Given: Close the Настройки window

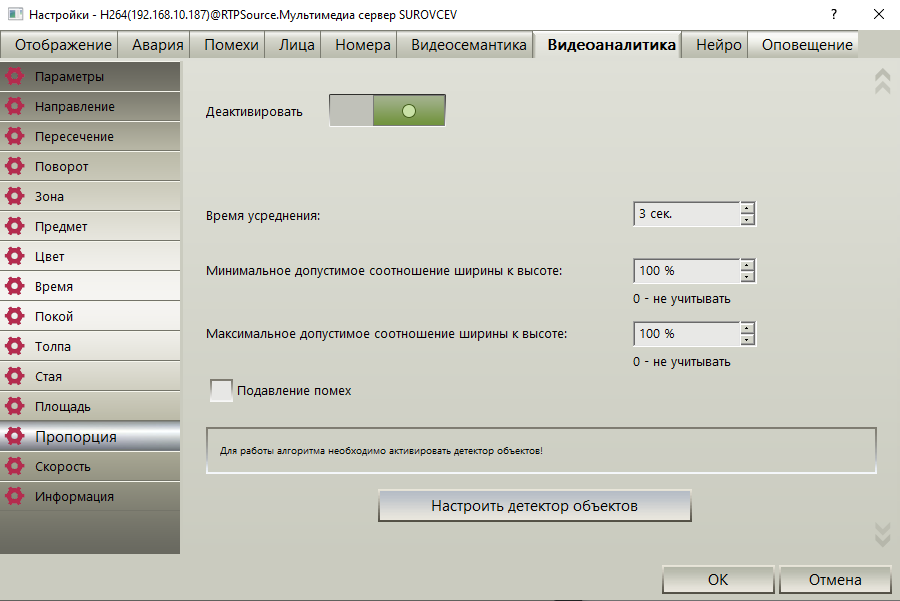Looking at the screenshot, I should pyautogui.click(x=879, y=14).
